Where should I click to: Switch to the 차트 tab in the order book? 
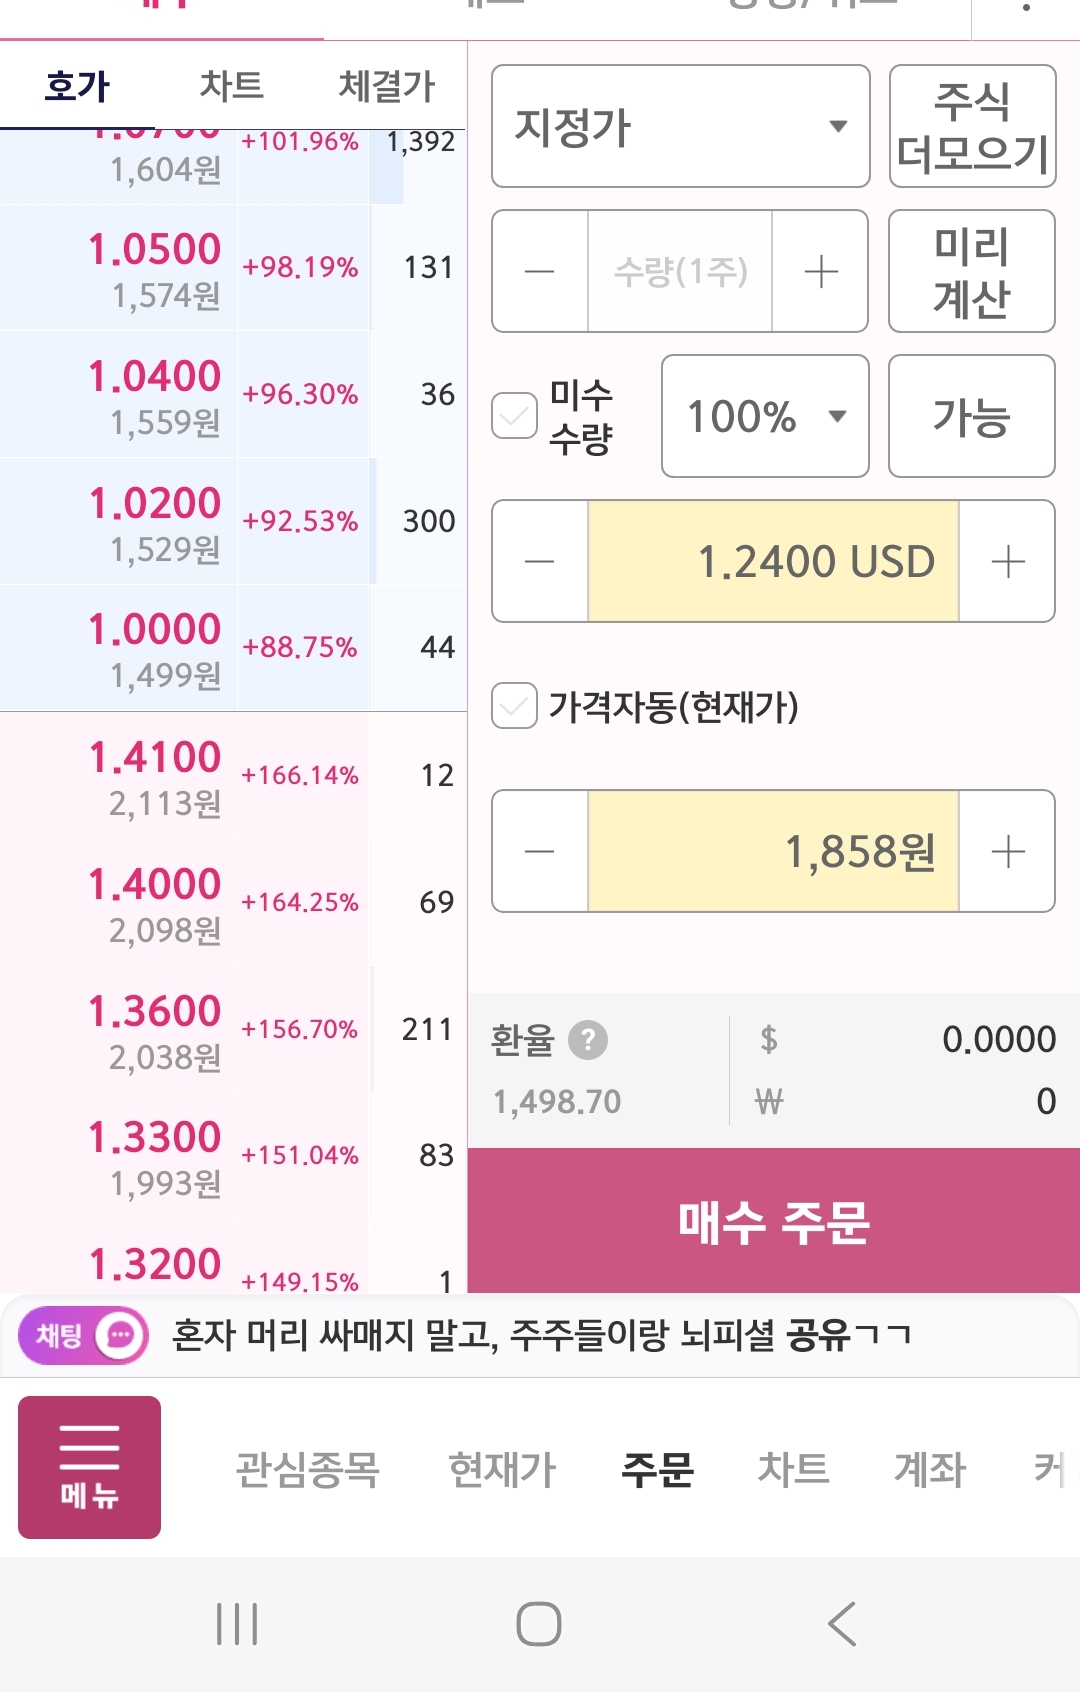[231, 86]
